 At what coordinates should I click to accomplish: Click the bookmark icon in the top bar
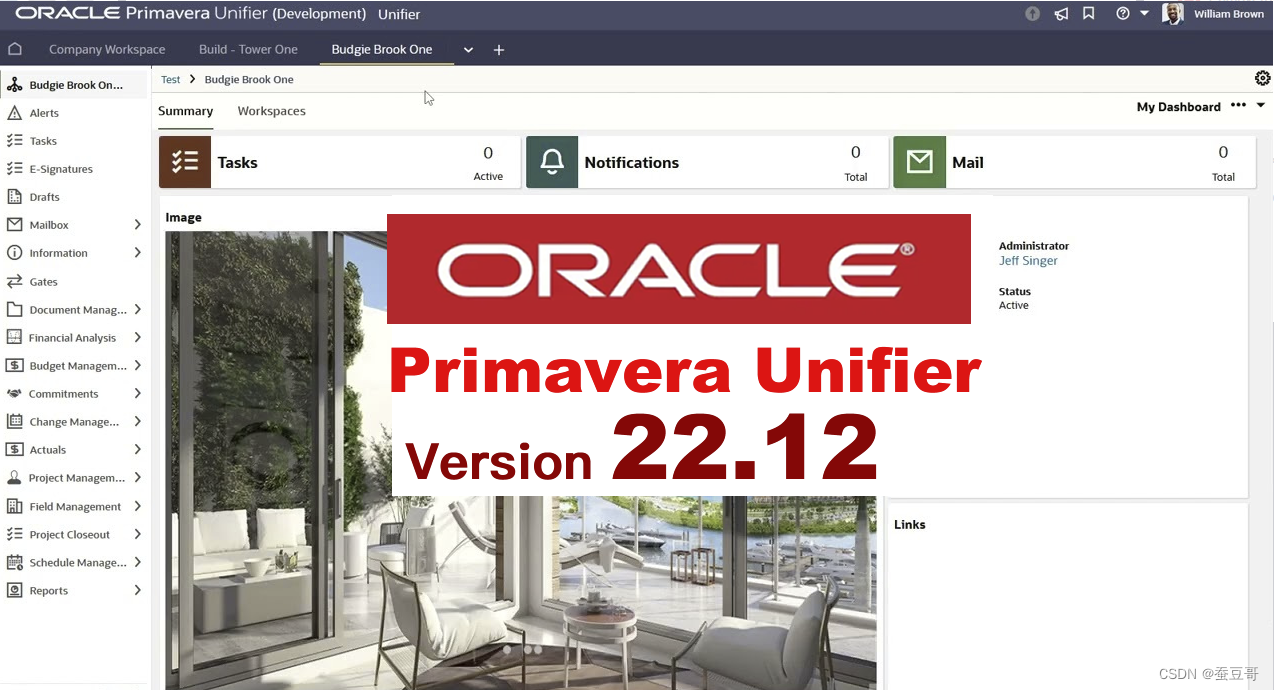1089,14
